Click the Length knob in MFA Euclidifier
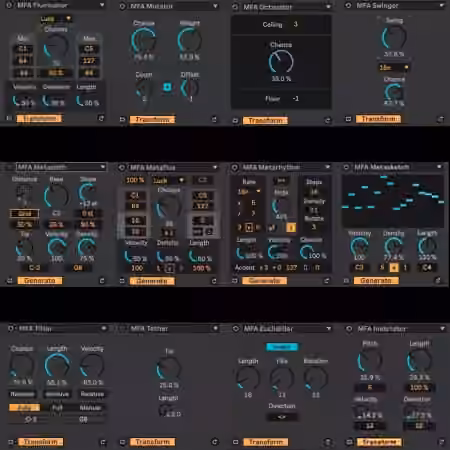 (x=248, y=378)
